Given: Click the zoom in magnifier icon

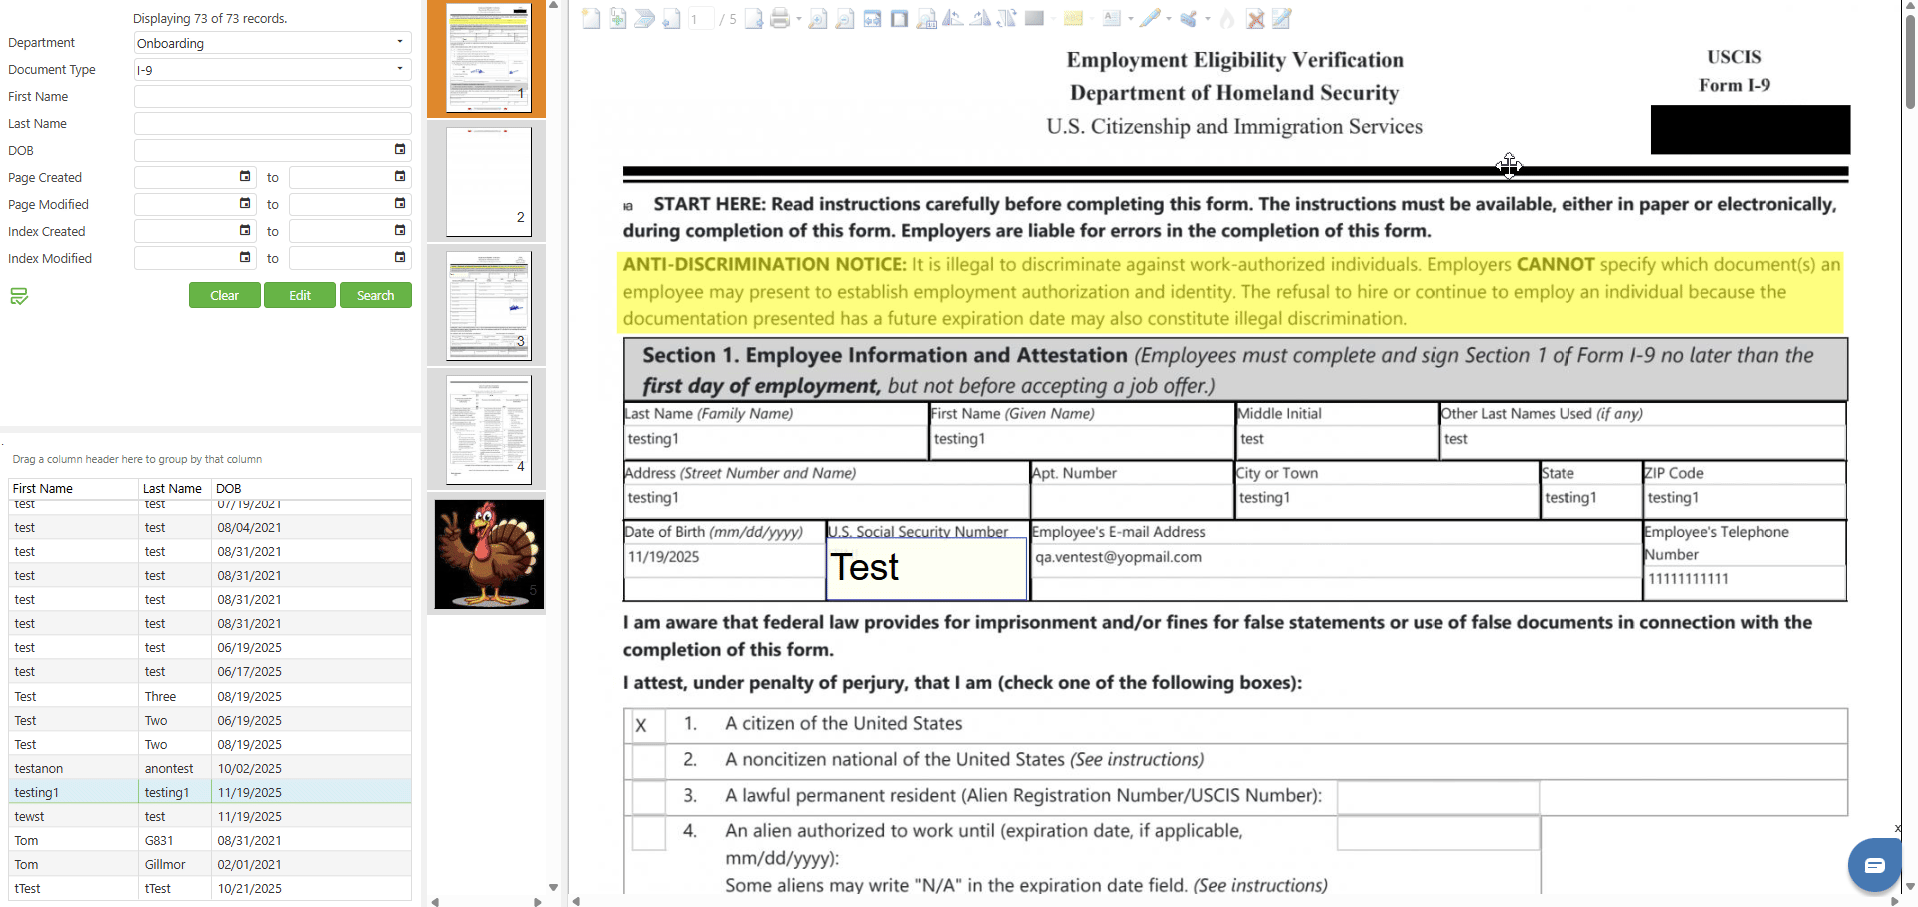Looking at the screenshot, I should click(x=817, y=18).
